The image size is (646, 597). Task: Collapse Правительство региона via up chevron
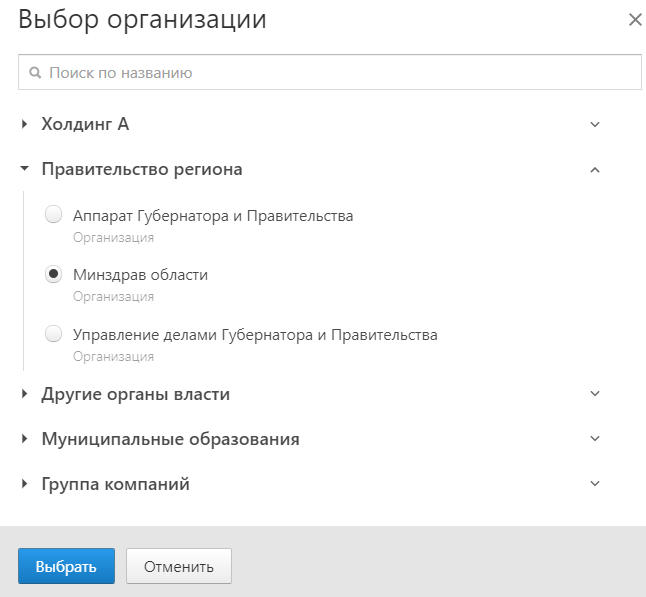[x=595, y=170]
